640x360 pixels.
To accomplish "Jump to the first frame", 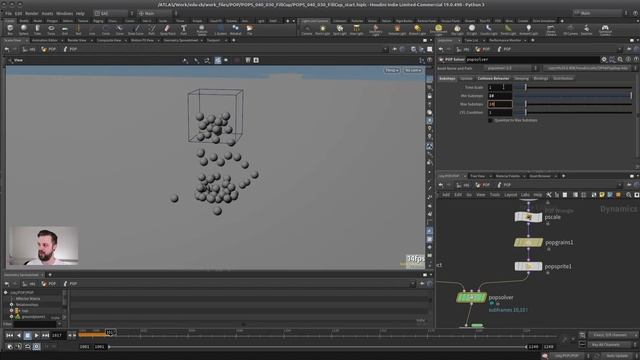I will (9, 336).
